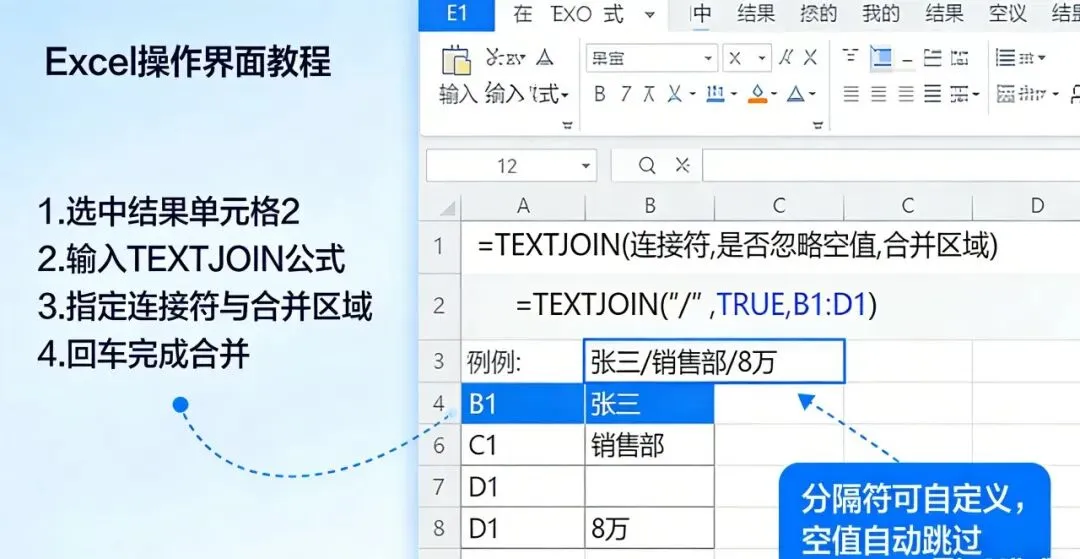Toggle the overlined X strikethrough button
1080x559 pixels.
649,94
